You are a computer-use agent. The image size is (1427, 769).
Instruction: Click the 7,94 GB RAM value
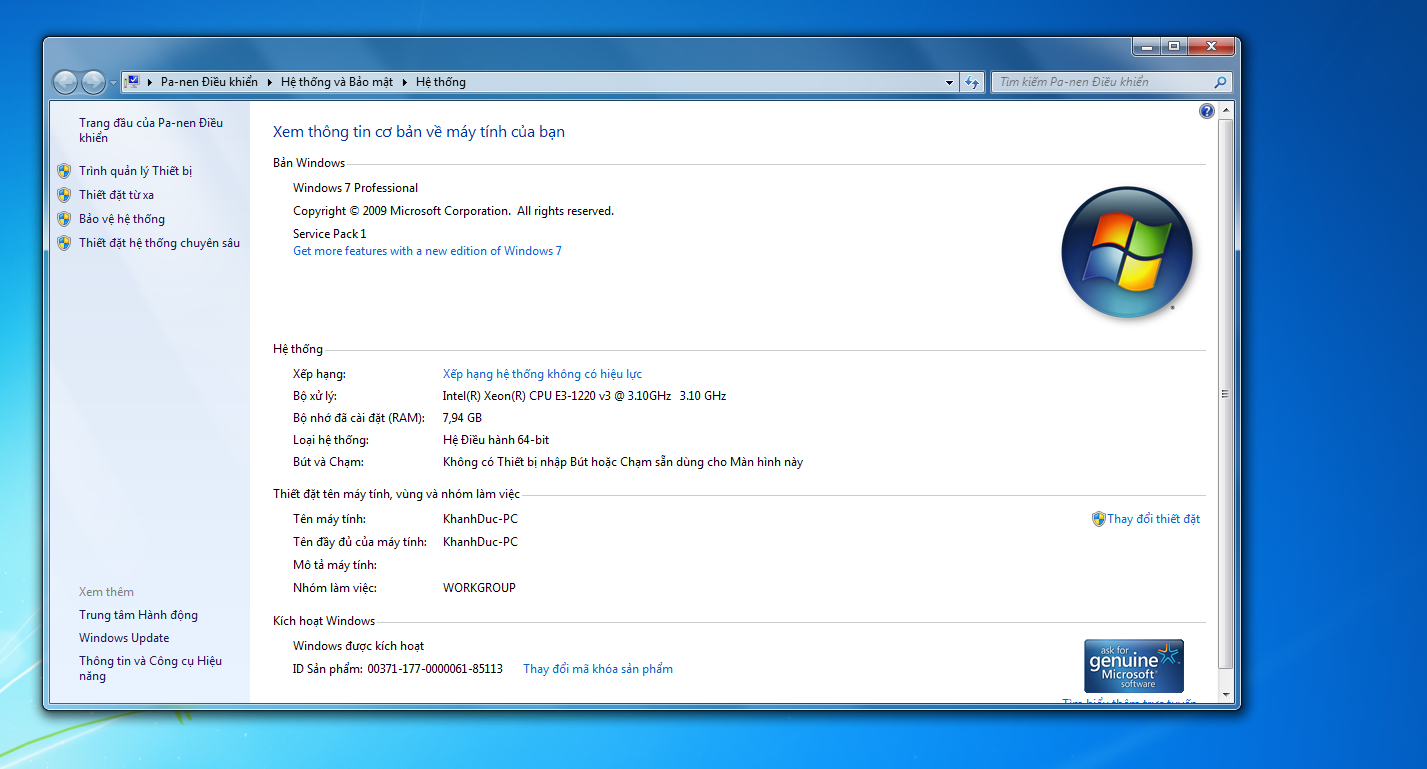coord(462,418)
